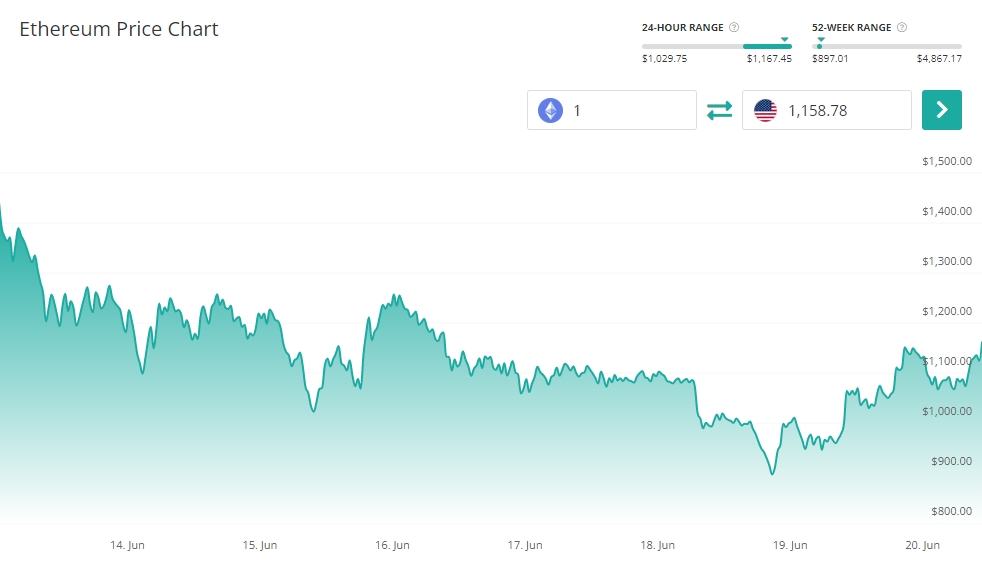Click the 24-hour range triangle marker
The height and width of the screenshot is (561, 982).
coord(785,39)
